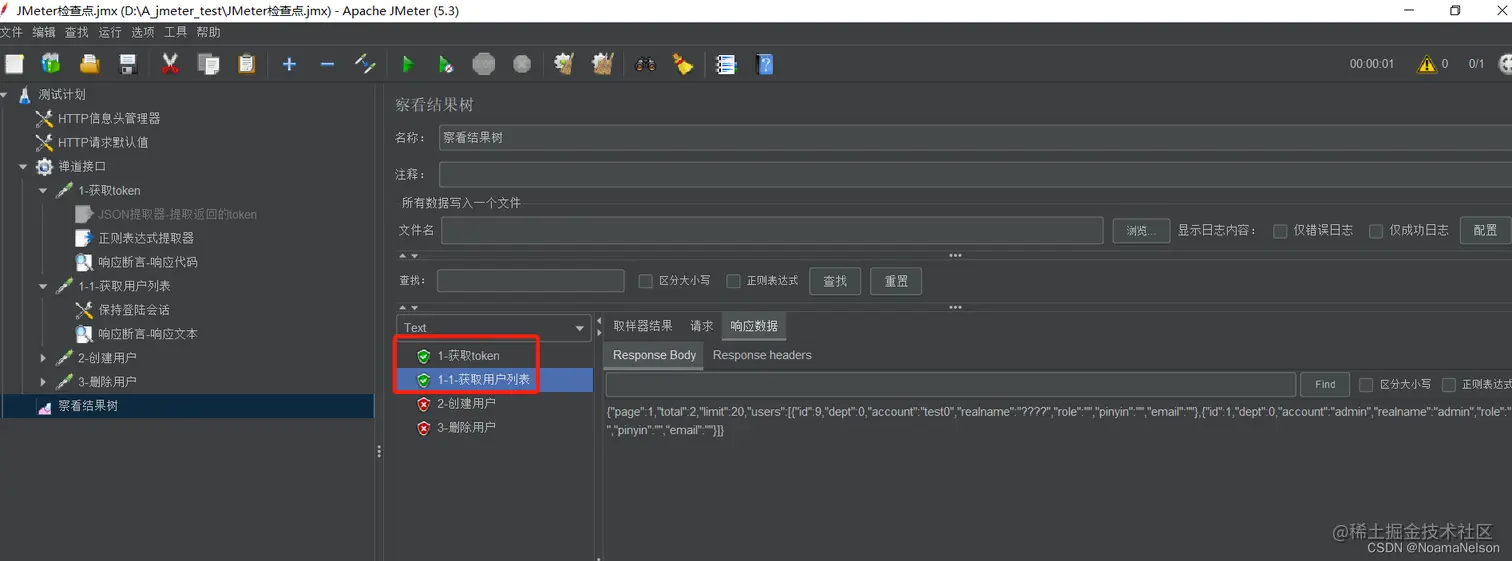This screenshot has height=561, width=1512.
Task: Create a new test plan from toolbar
Action: (14, 64)
